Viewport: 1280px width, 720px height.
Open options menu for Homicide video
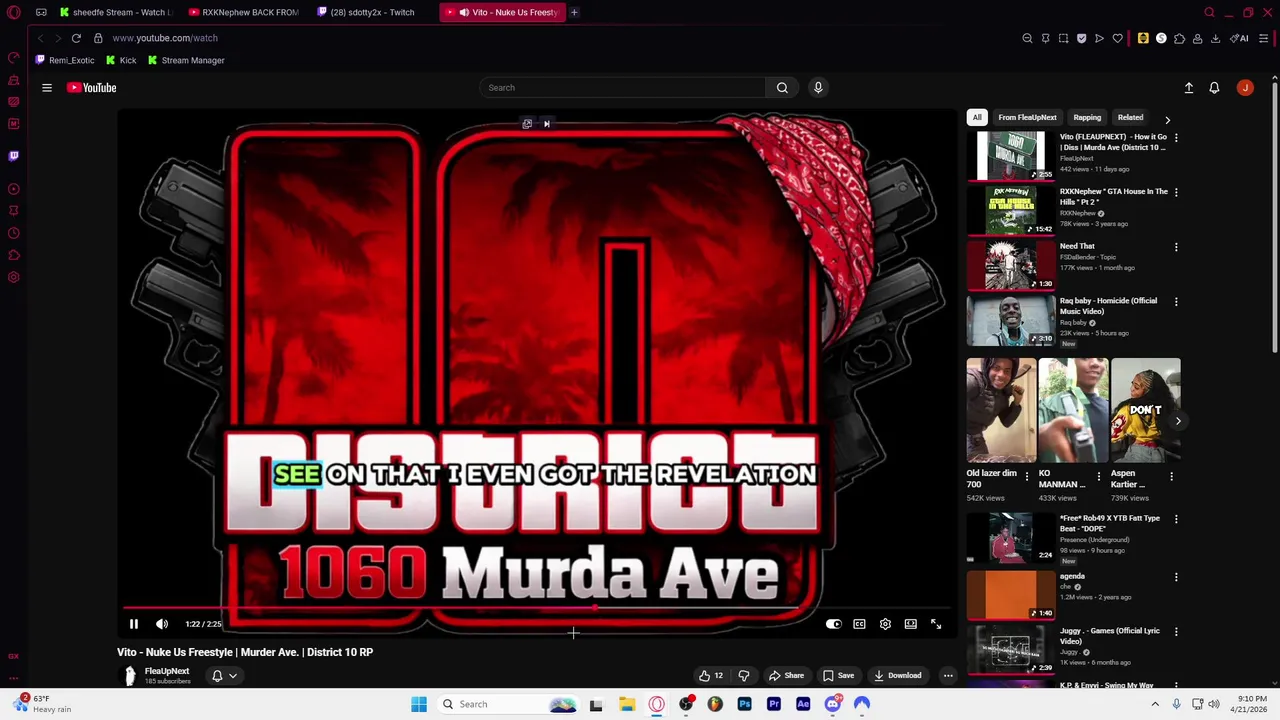tap(1176, 301)
